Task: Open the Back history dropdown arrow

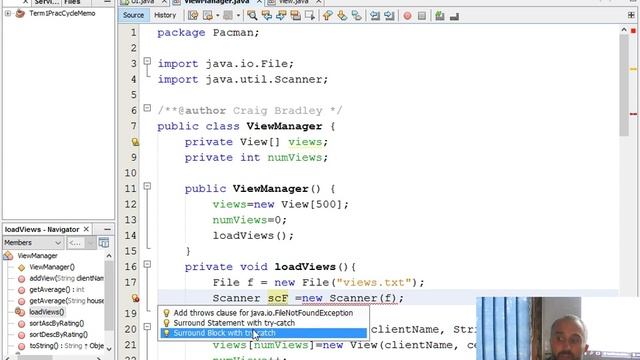Action: tap(218, 16)
